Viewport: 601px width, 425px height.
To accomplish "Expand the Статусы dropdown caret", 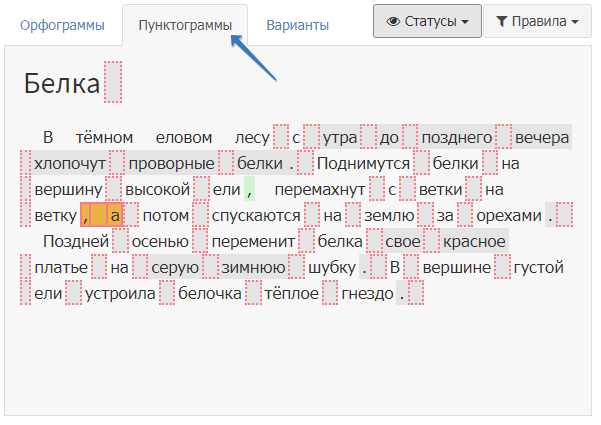I will point(468,22).
